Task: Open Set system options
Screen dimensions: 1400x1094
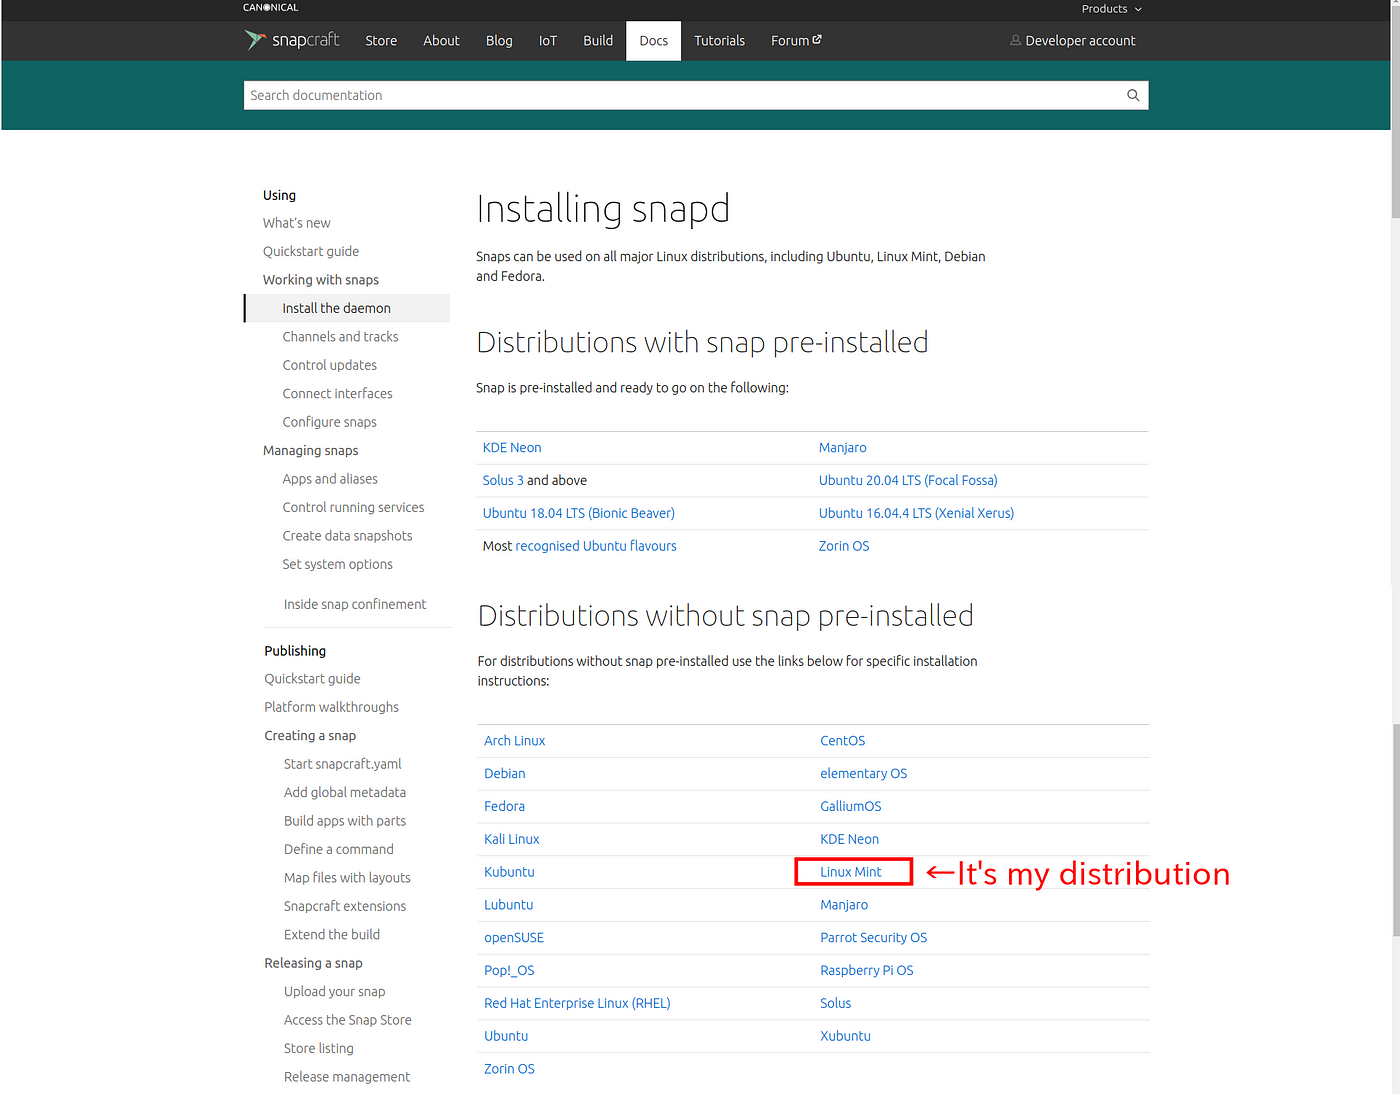Action: tap(337, 565)
